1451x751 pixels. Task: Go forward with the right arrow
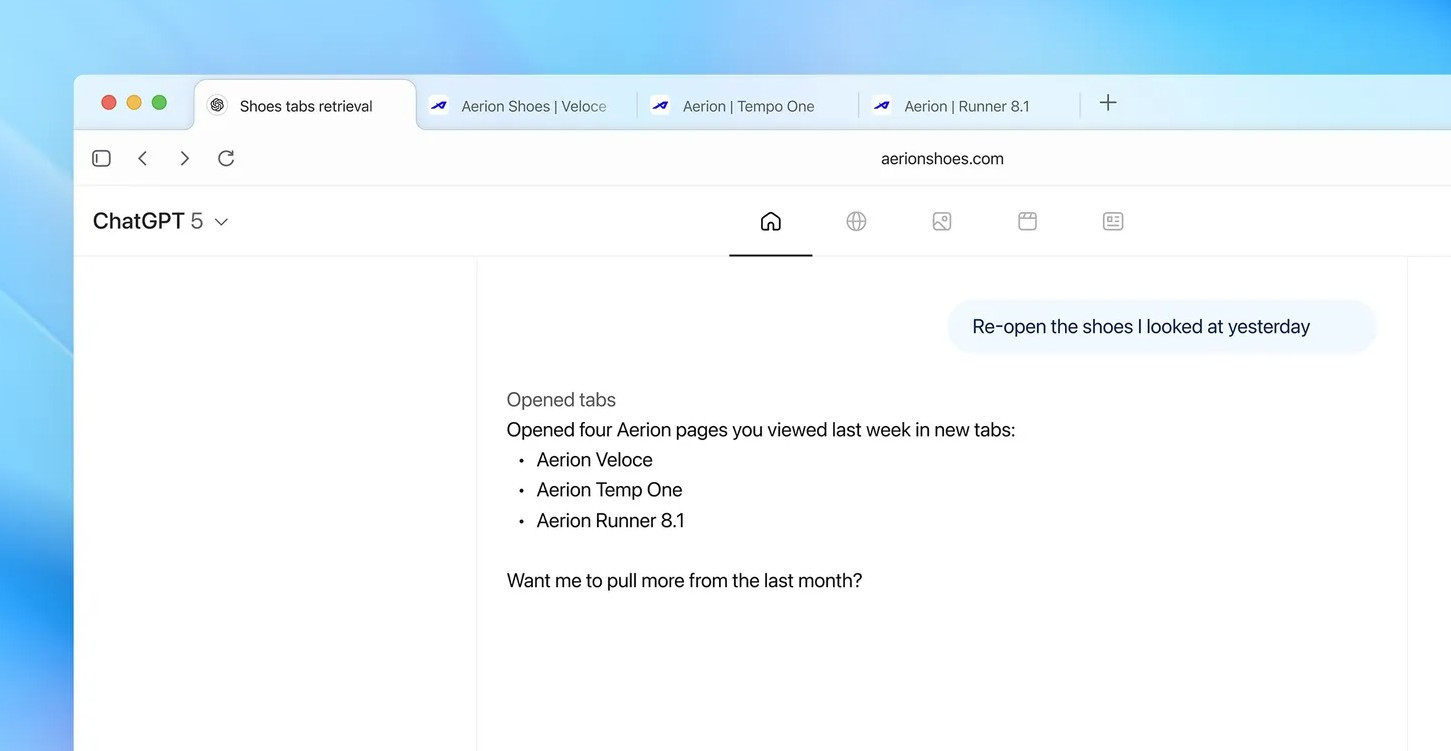[184, 158]
